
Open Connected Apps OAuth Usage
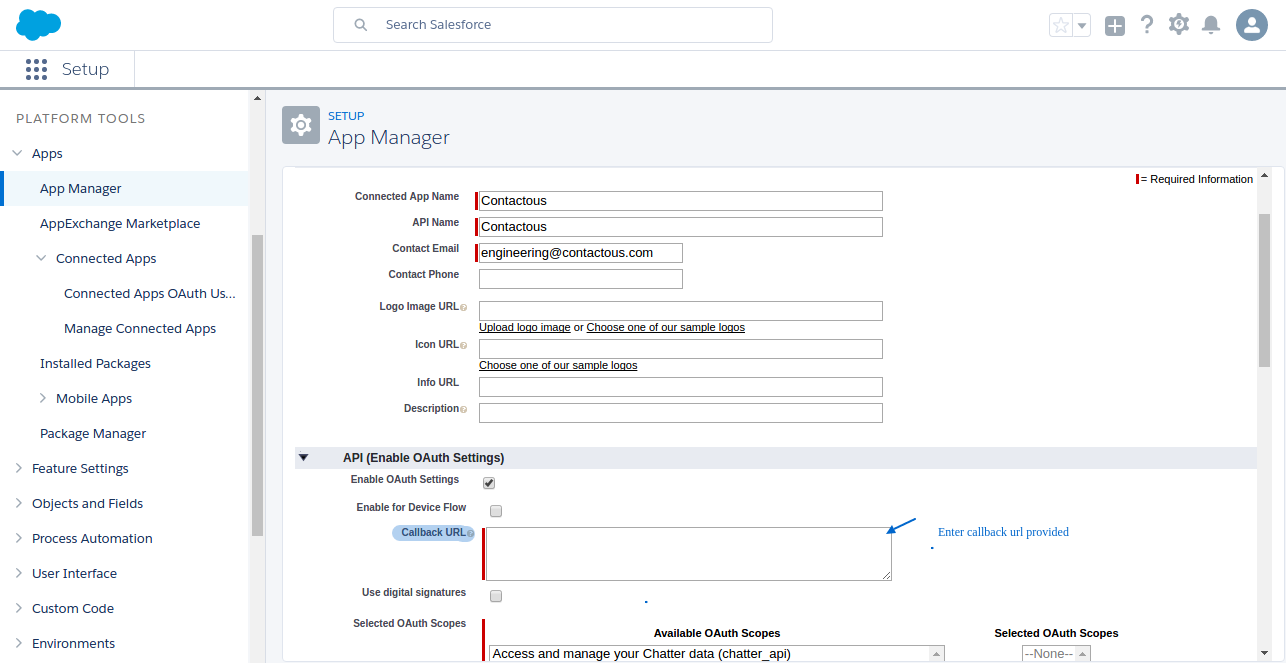(150, 294)
